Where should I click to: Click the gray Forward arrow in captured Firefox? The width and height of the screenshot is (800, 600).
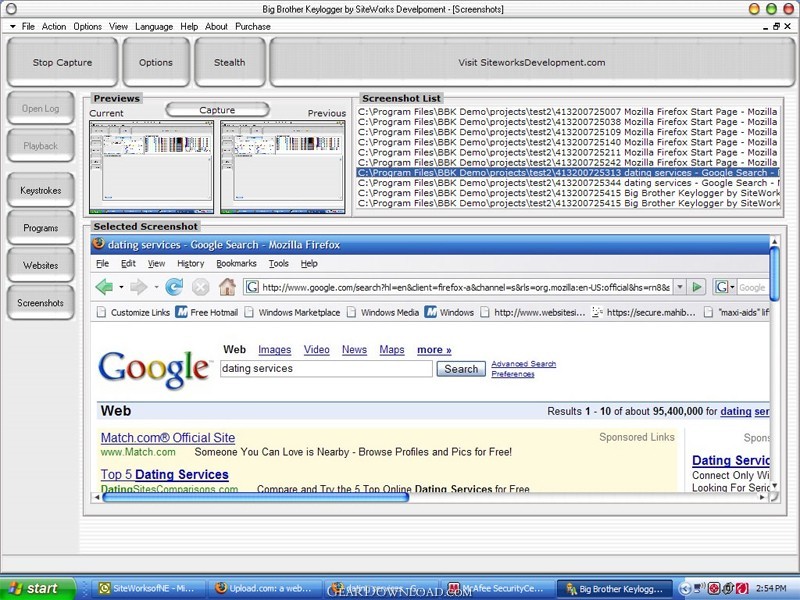coord(138,287)
